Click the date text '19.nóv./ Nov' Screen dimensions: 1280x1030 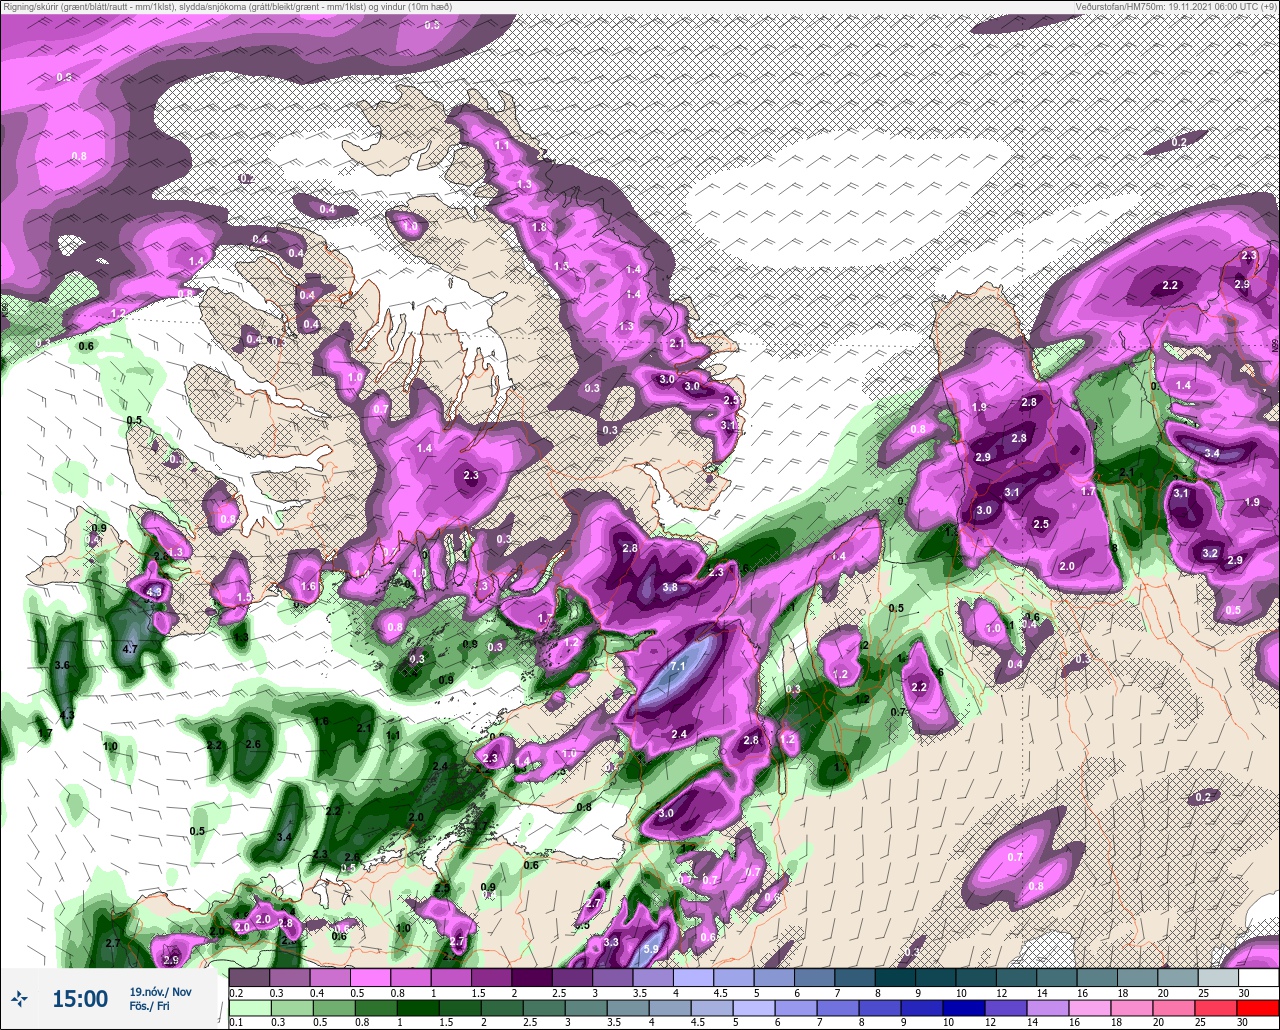click(x=160, y=991)
